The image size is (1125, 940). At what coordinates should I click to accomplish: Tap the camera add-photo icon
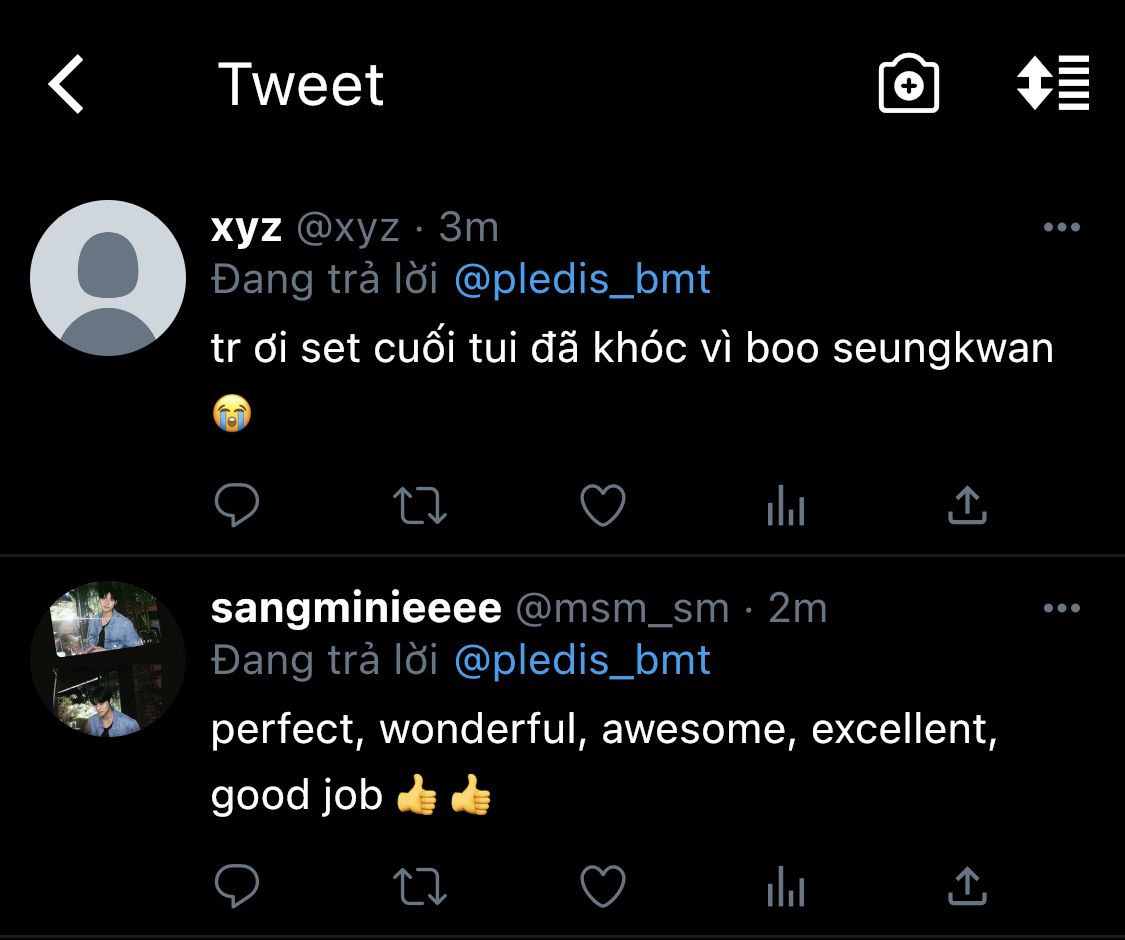tap(908, 85)
